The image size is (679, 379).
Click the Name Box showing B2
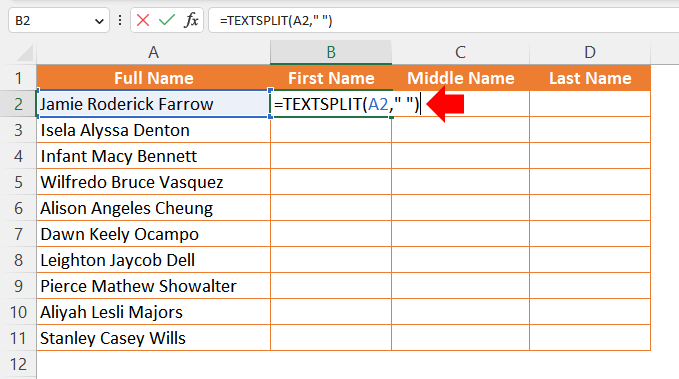click(x=58, y=20)
